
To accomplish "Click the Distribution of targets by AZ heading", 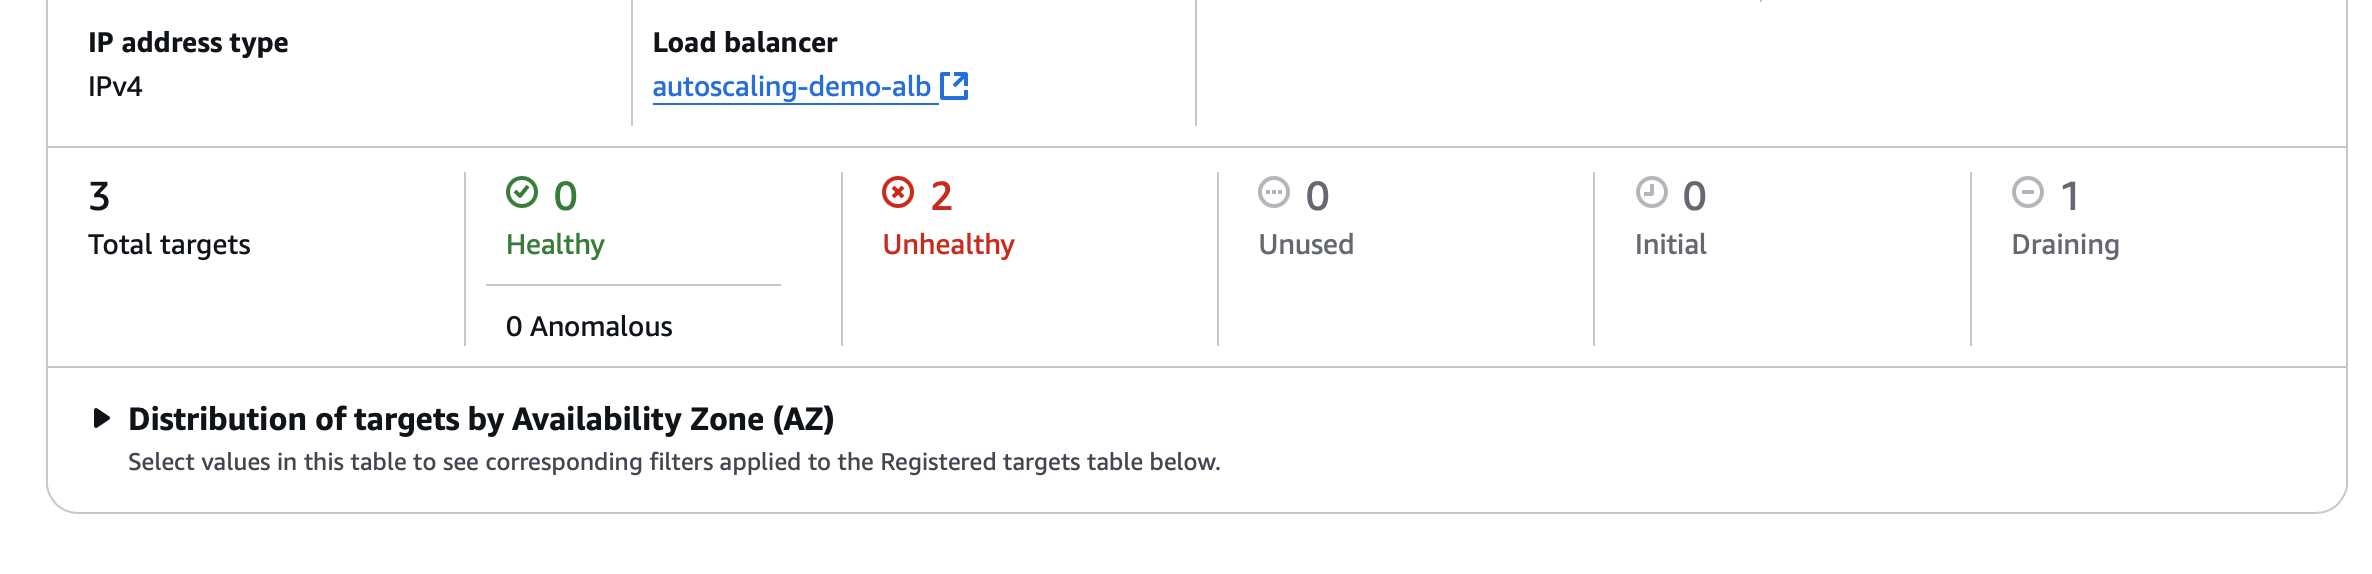I will pyautogui.click(x=481, y=419).
